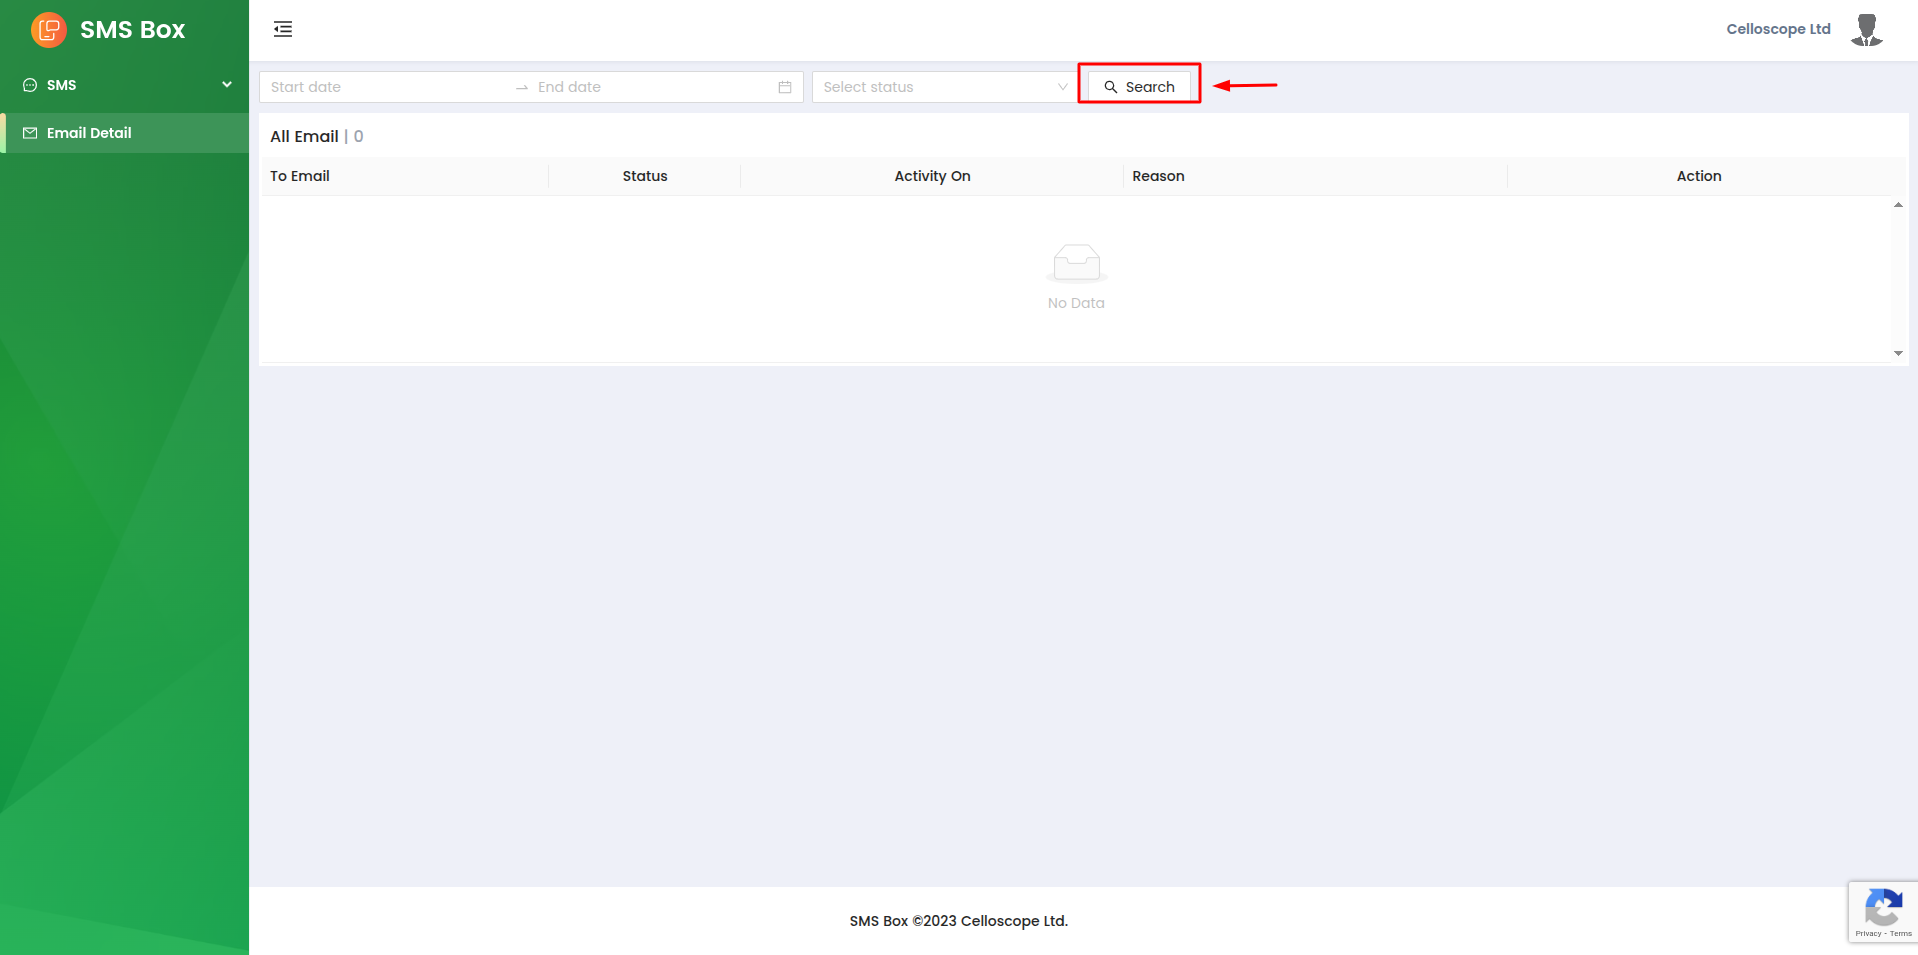Click the empty inbox No Data icon
Viewport: 1918px width, 955px height.
pos(1076,263)
